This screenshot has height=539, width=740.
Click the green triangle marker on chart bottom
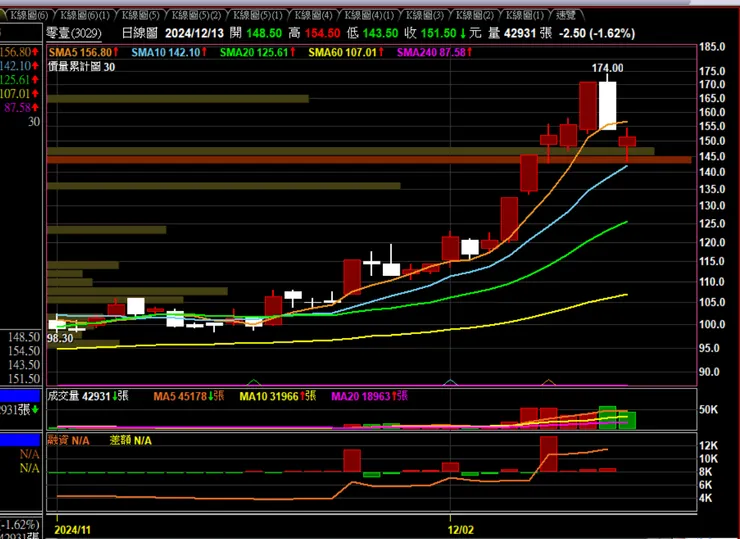[x=254, y=382]
